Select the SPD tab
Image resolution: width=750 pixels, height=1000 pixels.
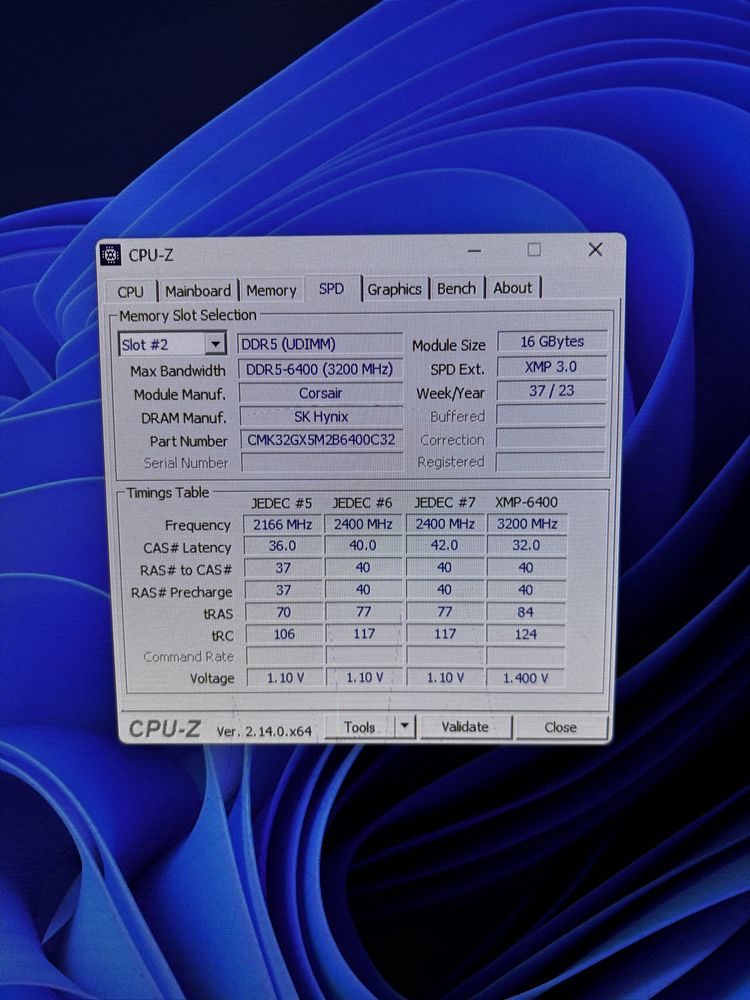coord(332,288)
